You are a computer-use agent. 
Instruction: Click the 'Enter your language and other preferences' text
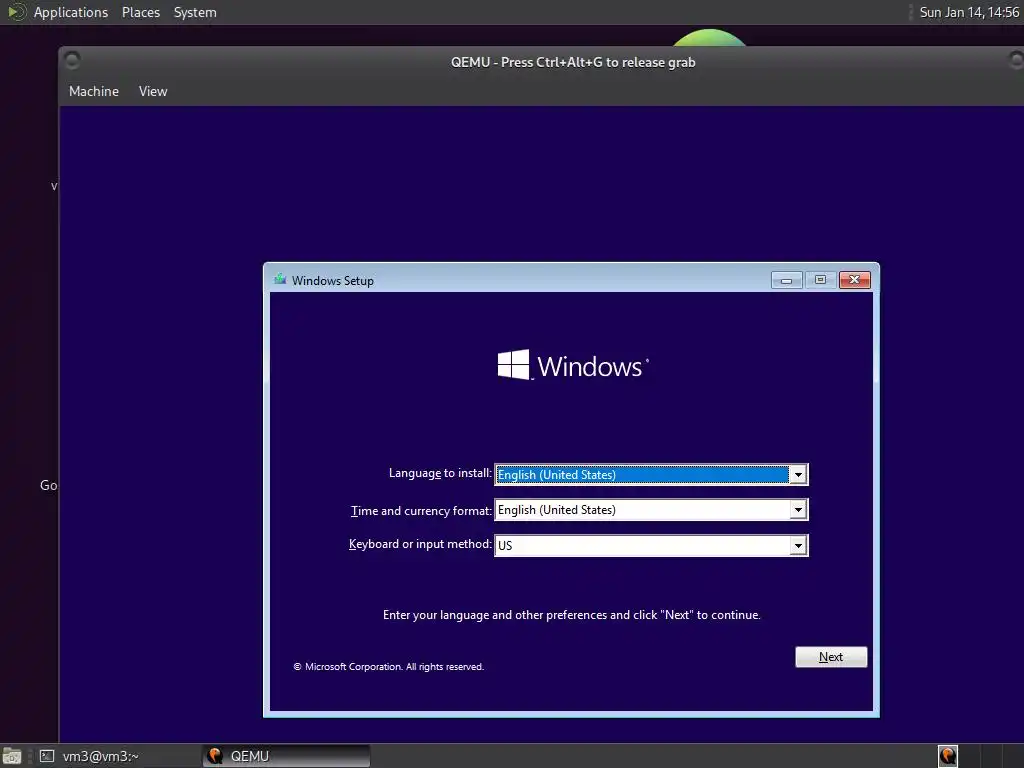coord(571,615)
